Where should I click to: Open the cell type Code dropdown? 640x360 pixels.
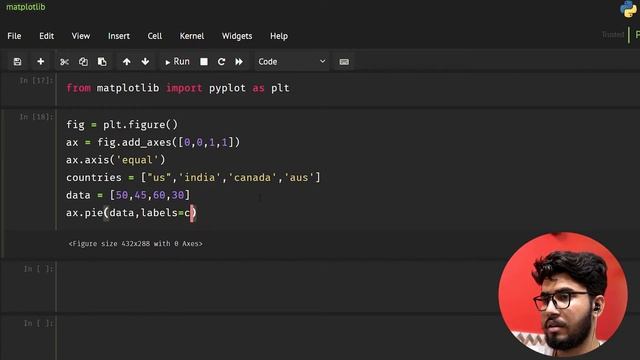point(291,62)
